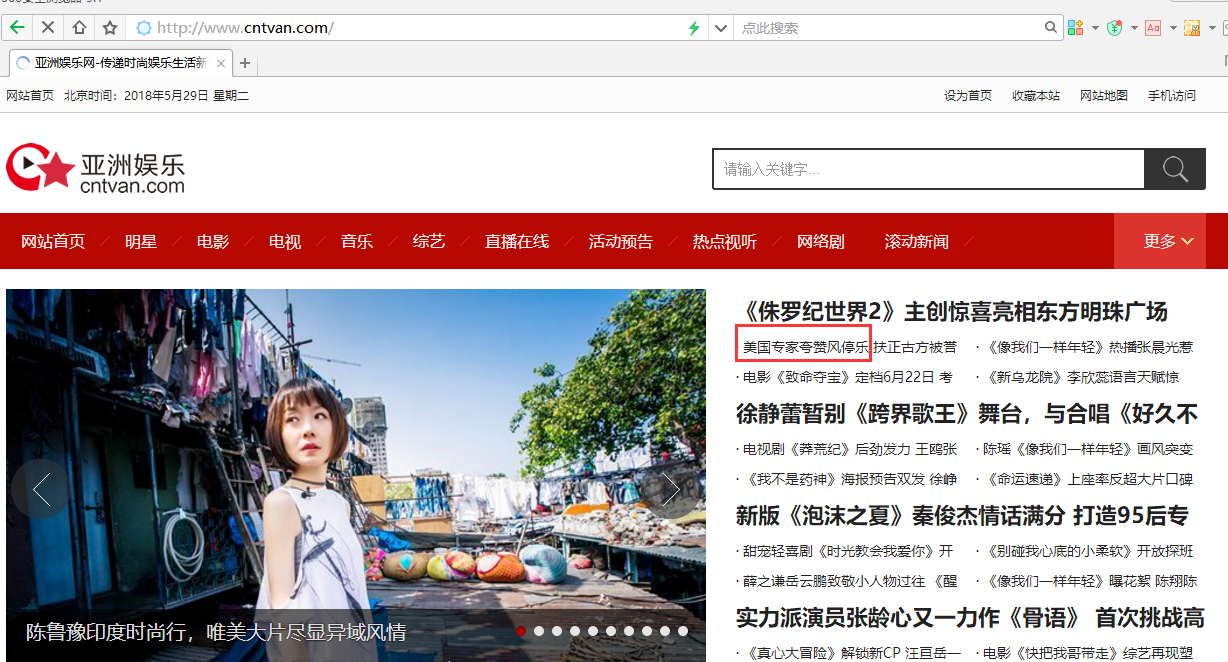Open 《别碰我心底的小柔软》开放探班 link
The width and height of the screenshot is (1228, 662).
click(1089, 551)
